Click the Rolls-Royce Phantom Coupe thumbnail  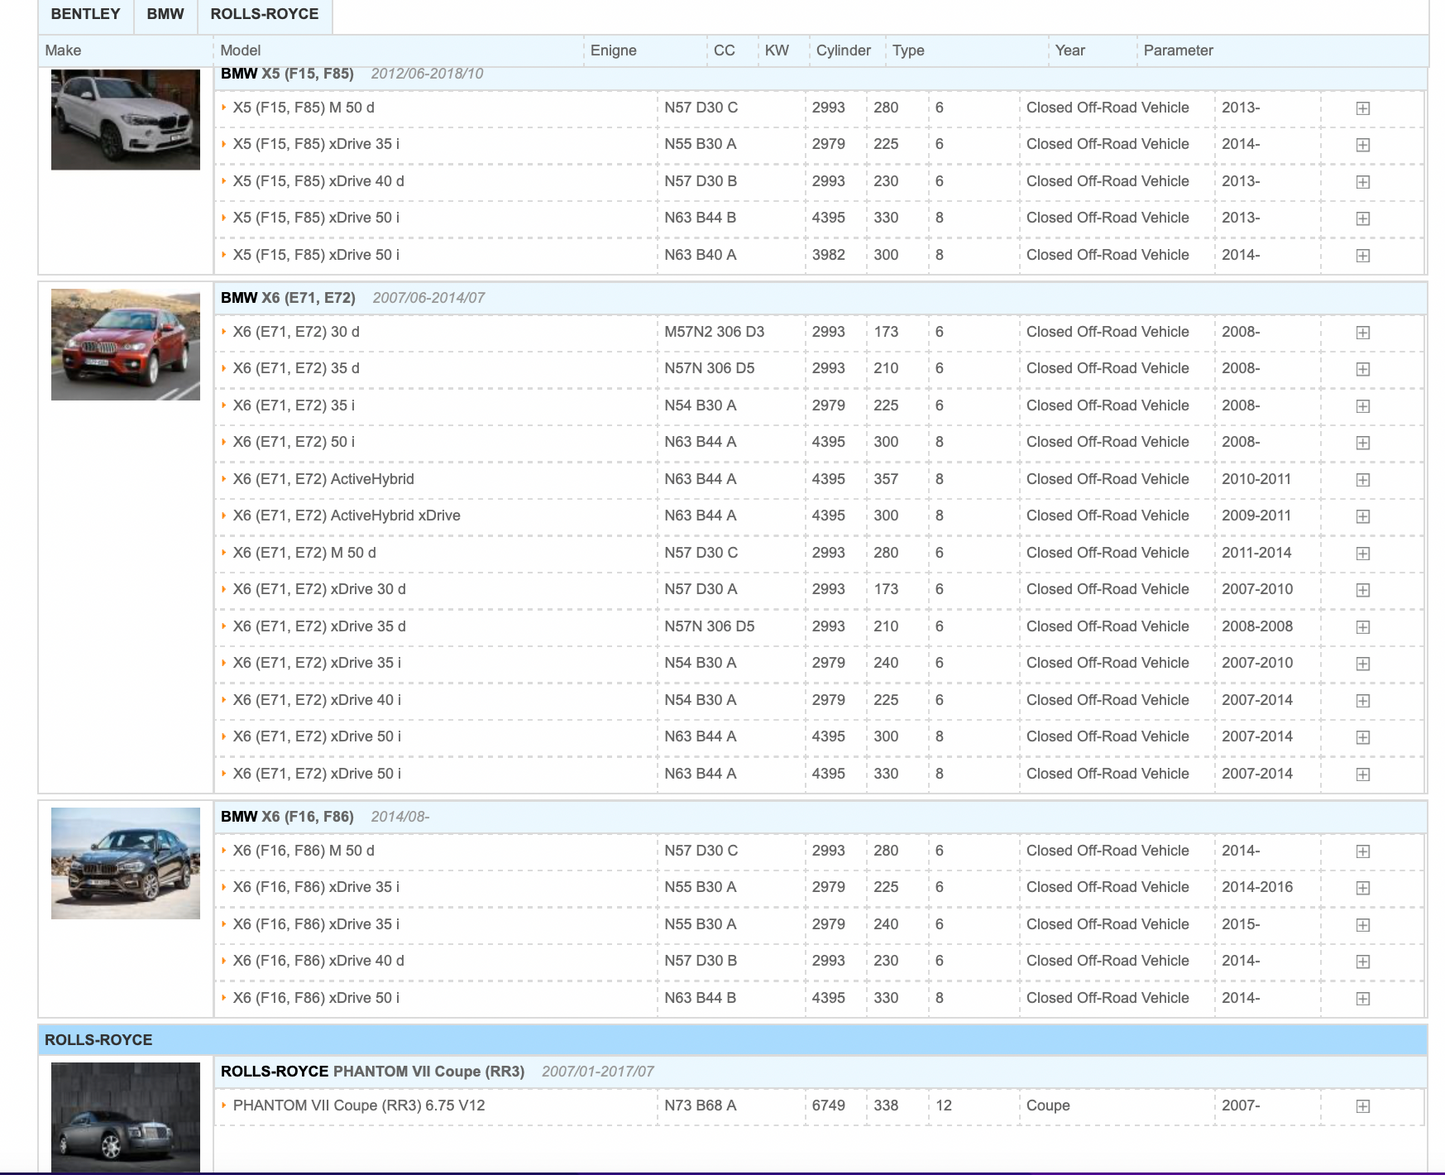(x=125, y=1117)
